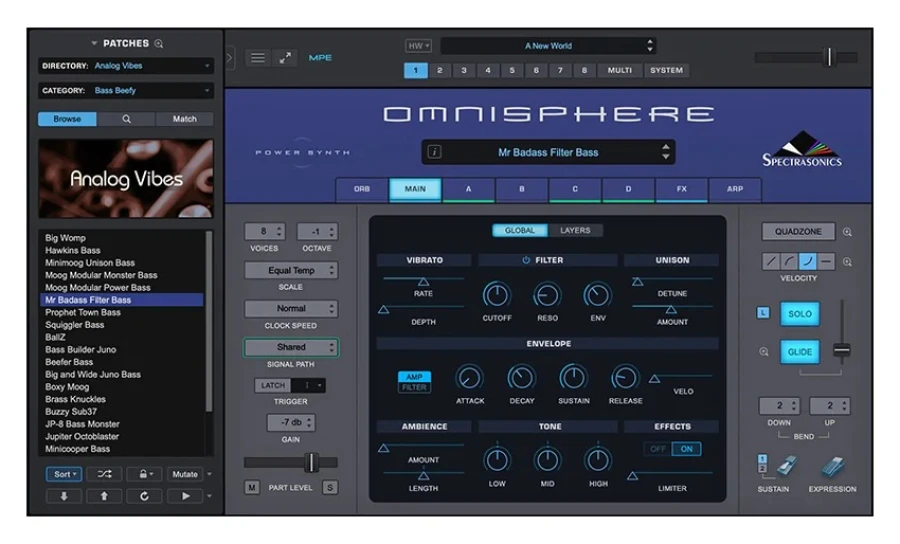Click the sustain pedal icon
Viewport: 900px width, 544px height.
(787, 467)
